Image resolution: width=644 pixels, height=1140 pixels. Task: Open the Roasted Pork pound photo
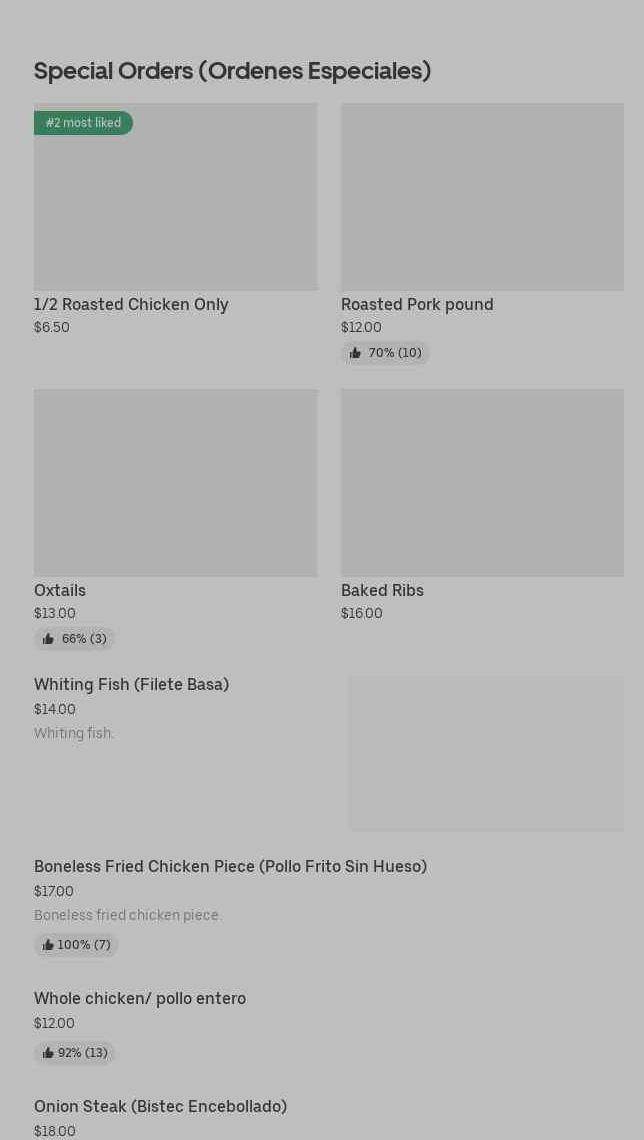coord(482,197)
